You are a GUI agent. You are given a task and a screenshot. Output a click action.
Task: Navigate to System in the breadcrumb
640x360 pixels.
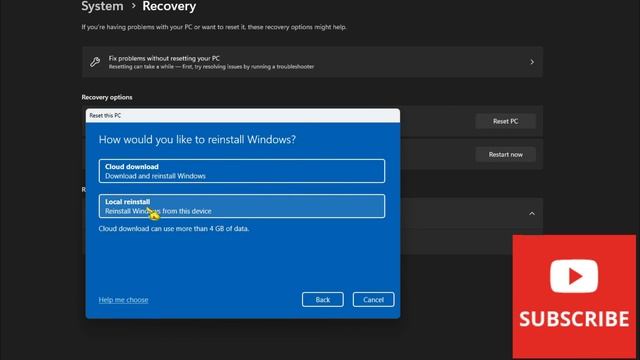(x=102, y=6)
